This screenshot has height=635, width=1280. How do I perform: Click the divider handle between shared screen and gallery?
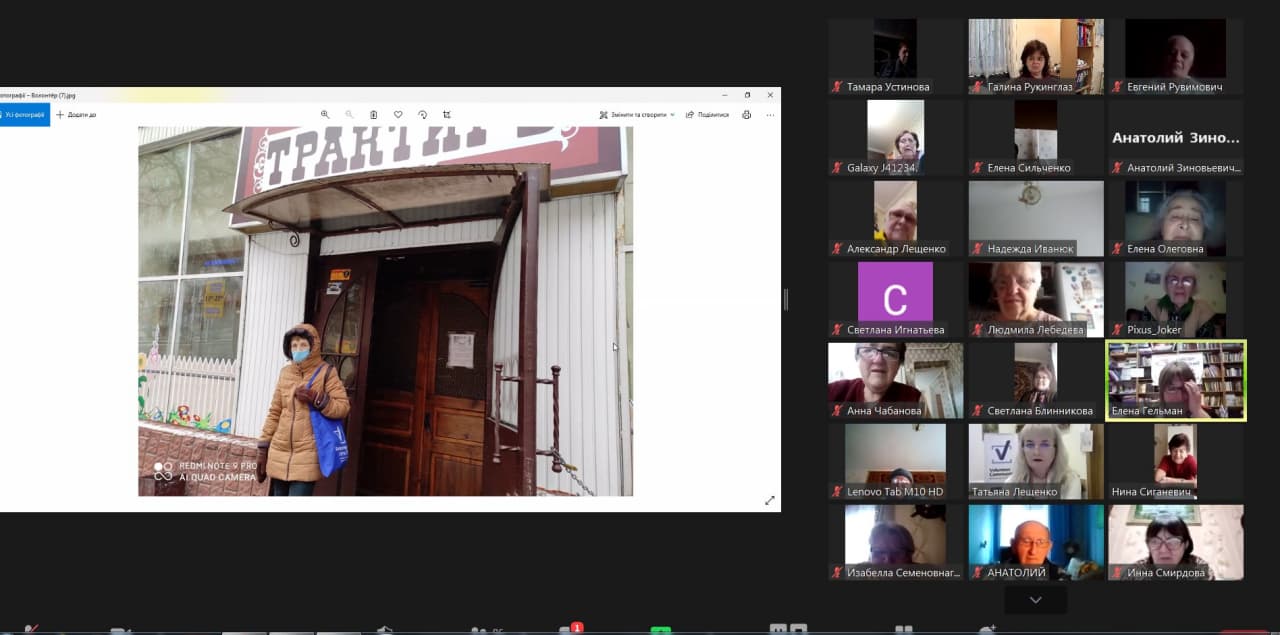tap(785, 299)
